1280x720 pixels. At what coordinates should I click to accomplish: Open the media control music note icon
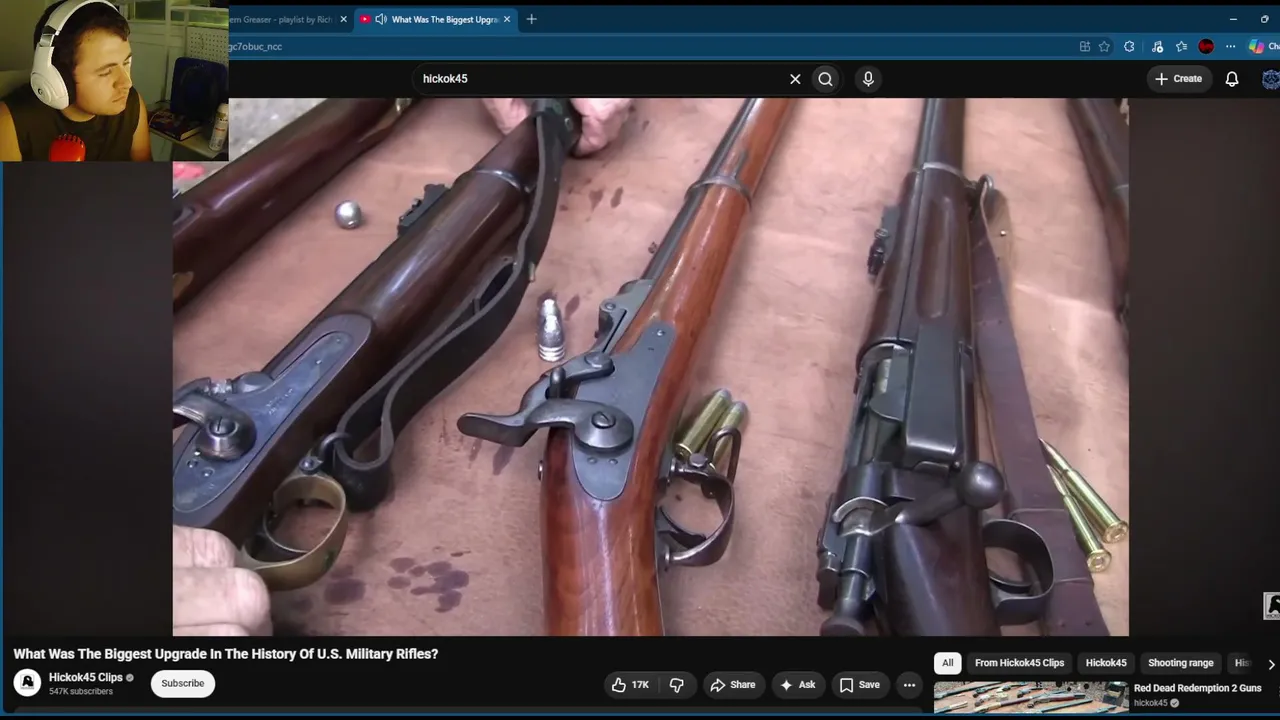[1157, 46]
